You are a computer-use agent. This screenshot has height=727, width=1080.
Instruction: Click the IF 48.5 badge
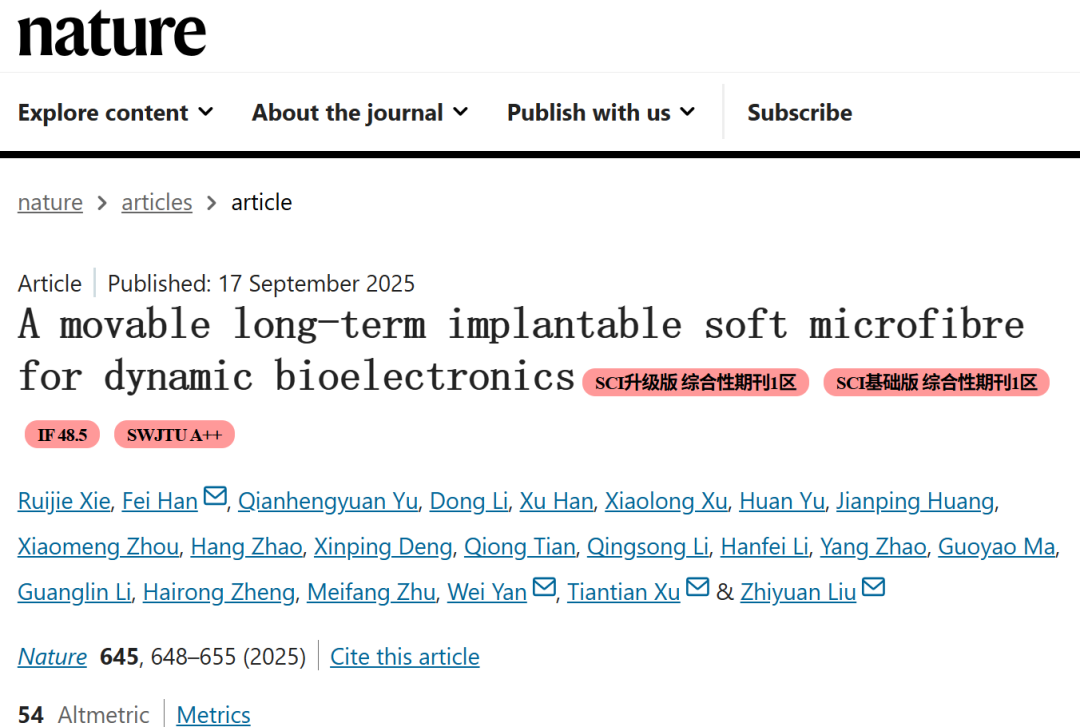point(62,435)
